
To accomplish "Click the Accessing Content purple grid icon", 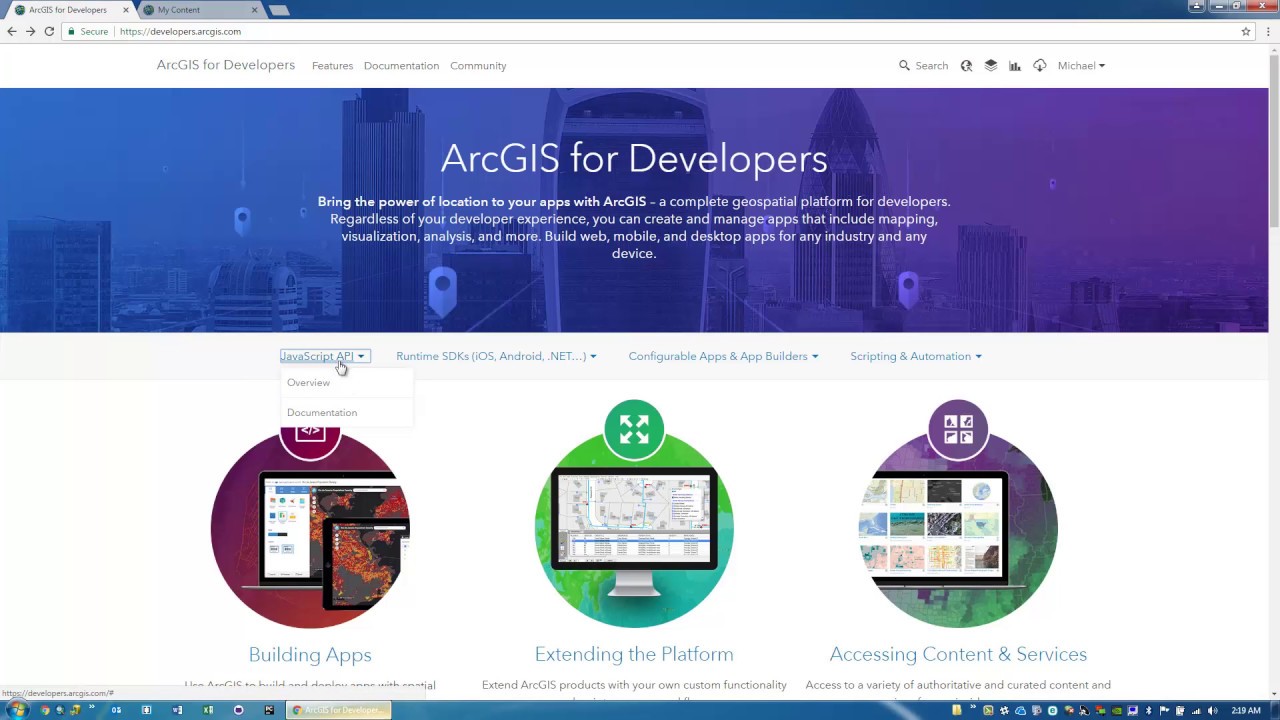I will [x=958, y=429].
